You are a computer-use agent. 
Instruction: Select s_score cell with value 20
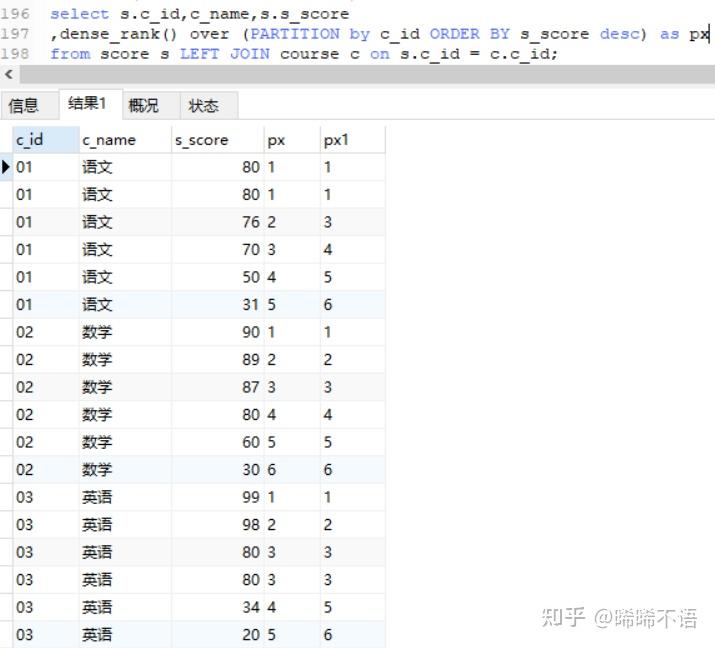(x=218, y=635)
